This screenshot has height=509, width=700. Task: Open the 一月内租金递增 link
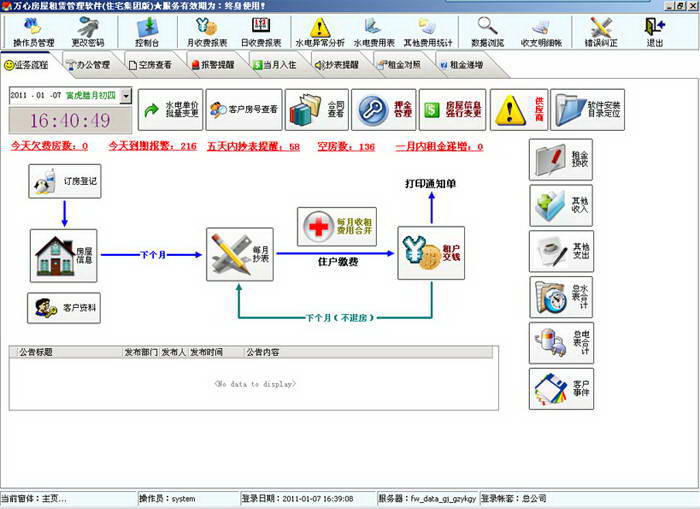tap(439, 146)
